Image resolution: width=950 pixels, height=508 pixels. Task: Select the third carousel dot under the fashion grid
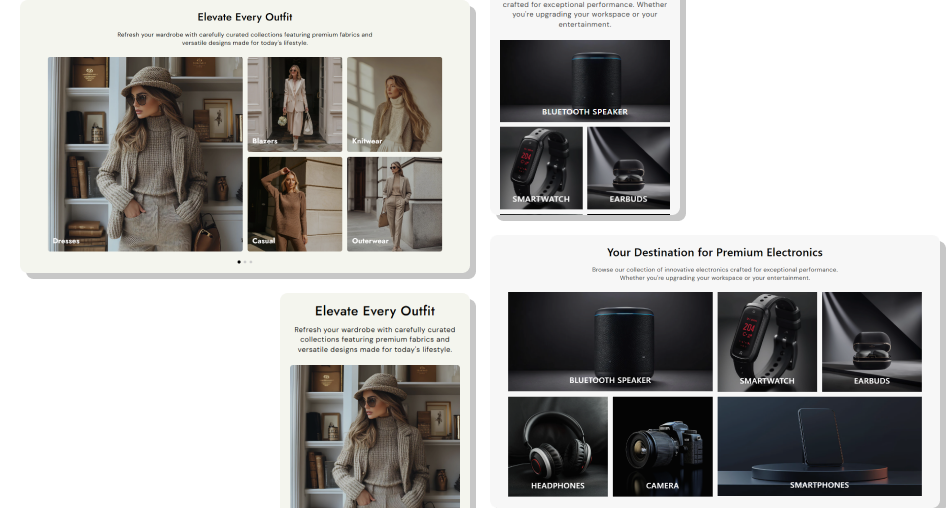click(251, 262)
